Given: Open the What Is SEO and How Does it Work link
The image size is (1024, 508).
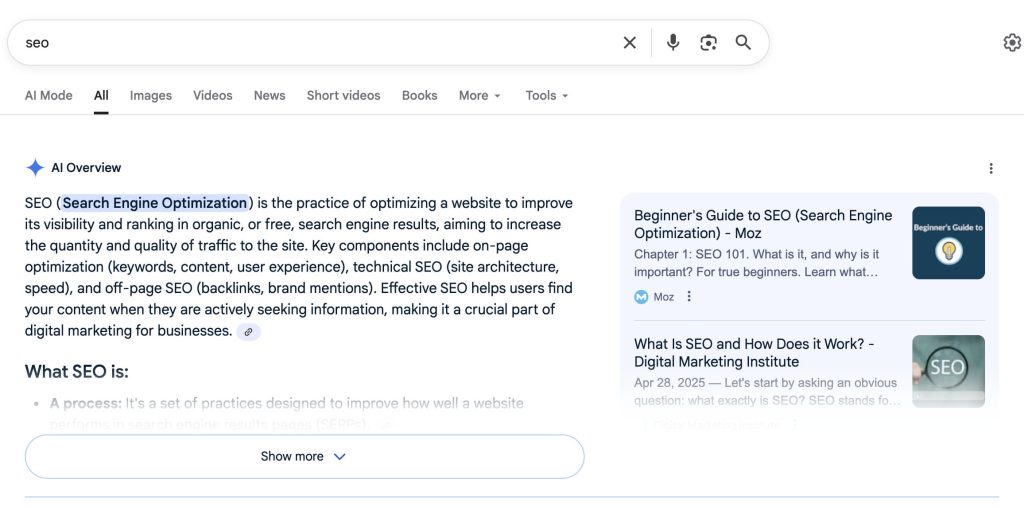Looking at the screenshot, I should (x=754, y=352).
